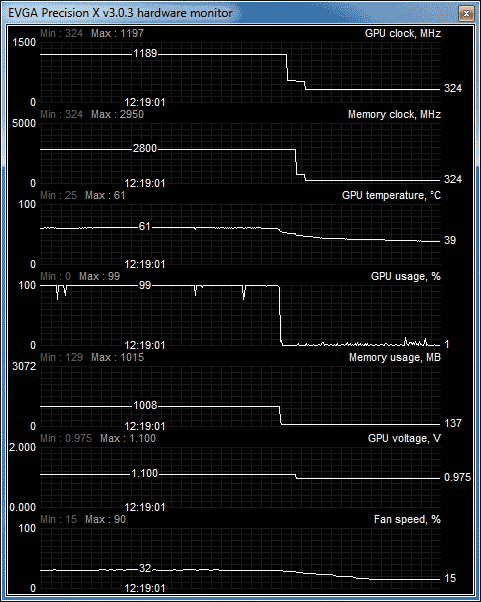
Task: Select the 'GPU usage, %' graph label
Action: [406, 276]
